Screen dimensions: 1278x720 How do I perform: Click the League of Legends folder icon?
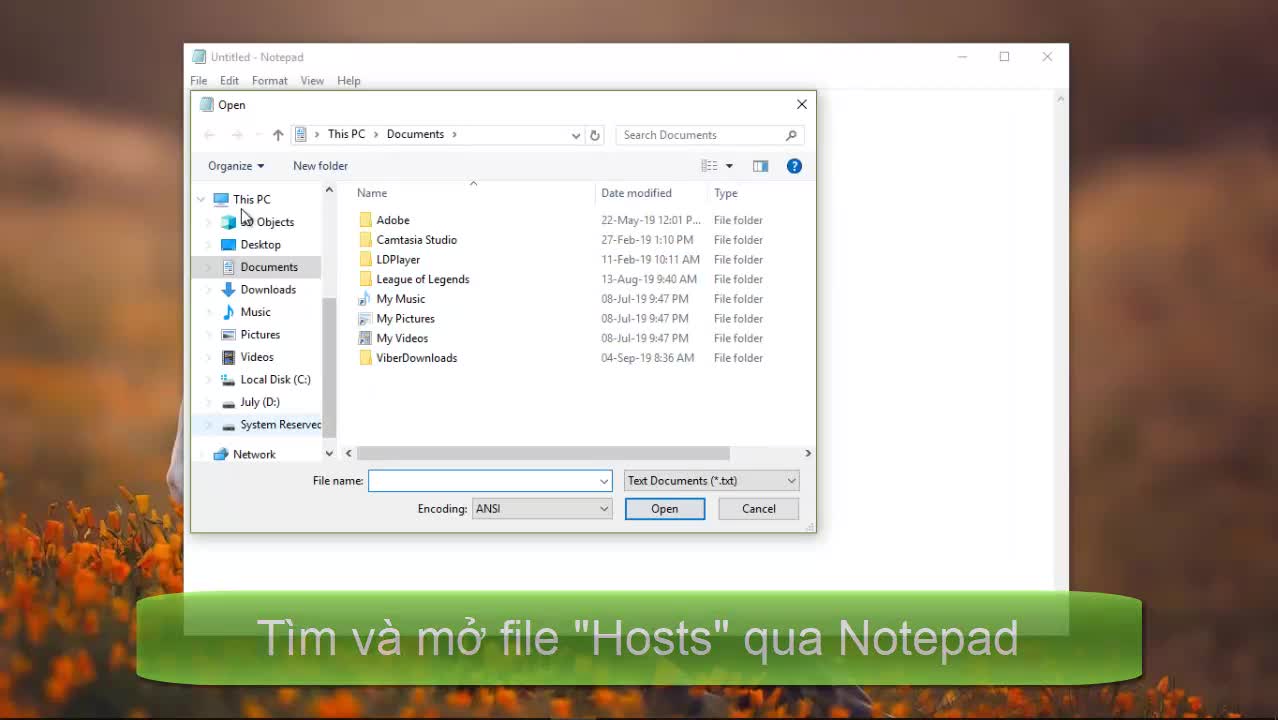click(x=365, y=279)
